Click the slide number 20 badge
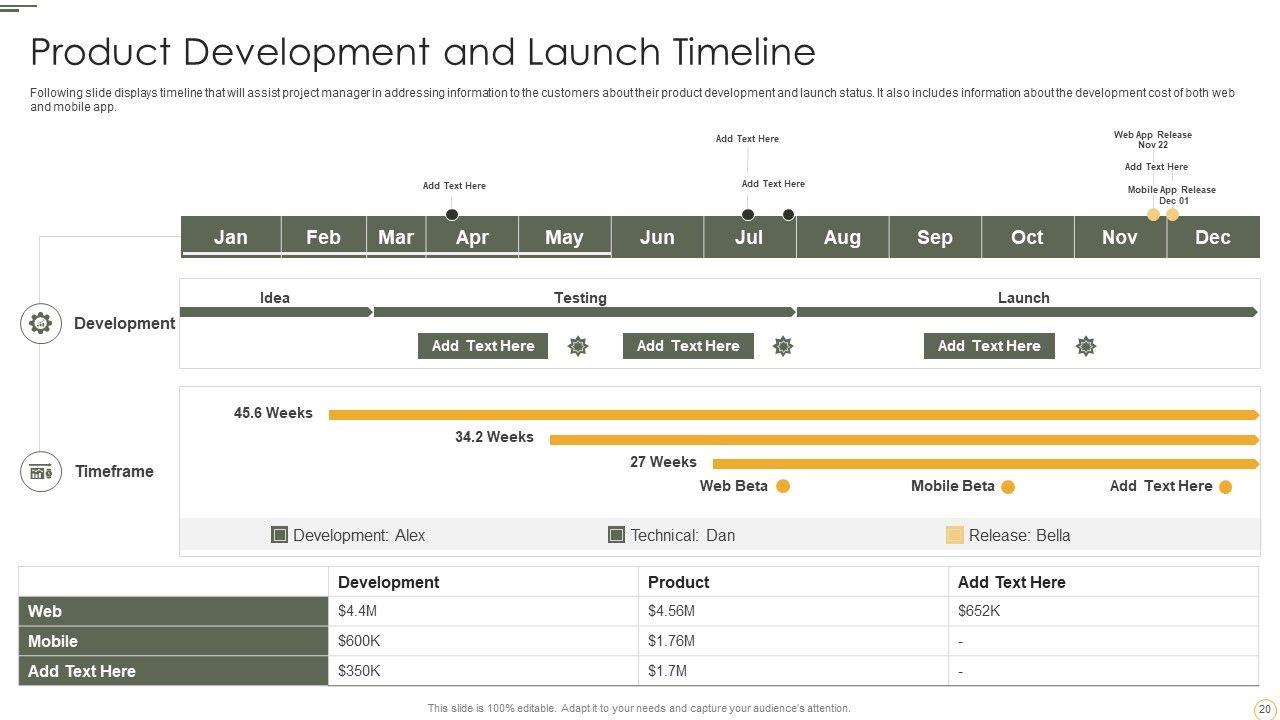Image resolution: width=1280 pixels, height=720 pixels. pyautogui.click(x=1264, y=709)
